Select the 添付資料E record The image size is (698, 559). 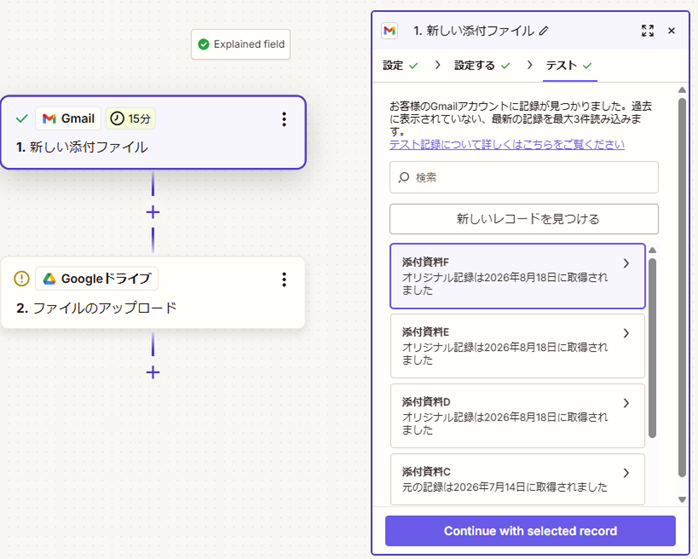[x=517, y=346]
